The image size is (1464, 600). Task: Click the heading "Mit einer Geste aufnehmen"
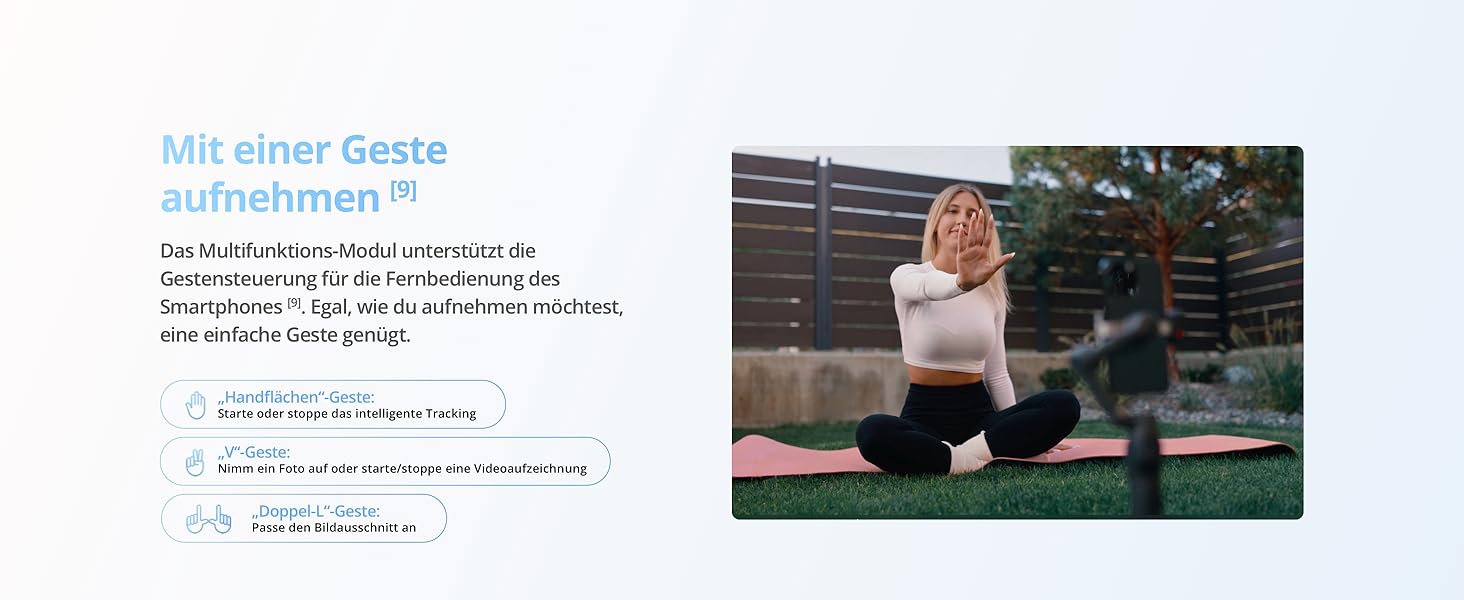(303, 173)
